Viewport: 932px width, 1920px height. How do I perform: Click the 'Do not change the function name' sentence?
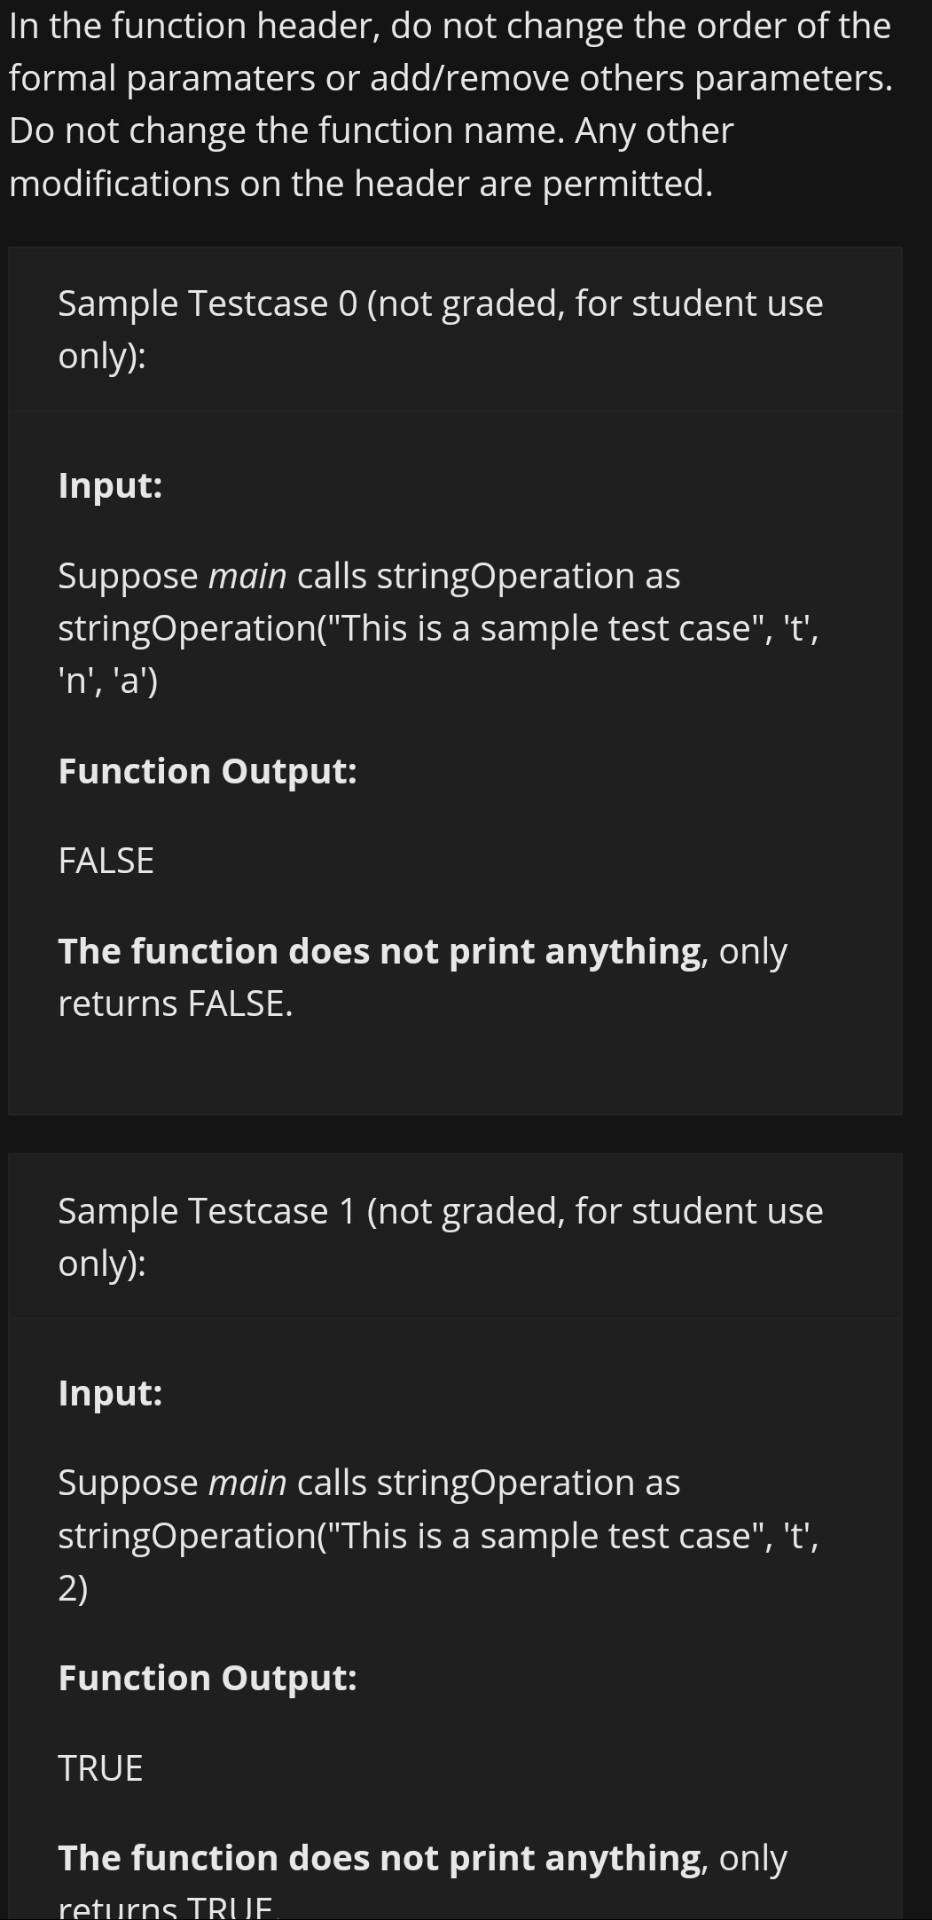click(x=285, y=130)
